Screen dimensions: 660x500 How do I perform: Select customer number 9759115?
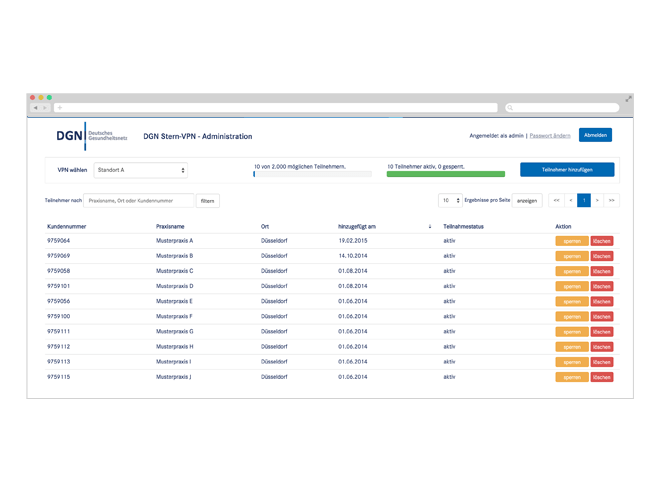(59, 377)
